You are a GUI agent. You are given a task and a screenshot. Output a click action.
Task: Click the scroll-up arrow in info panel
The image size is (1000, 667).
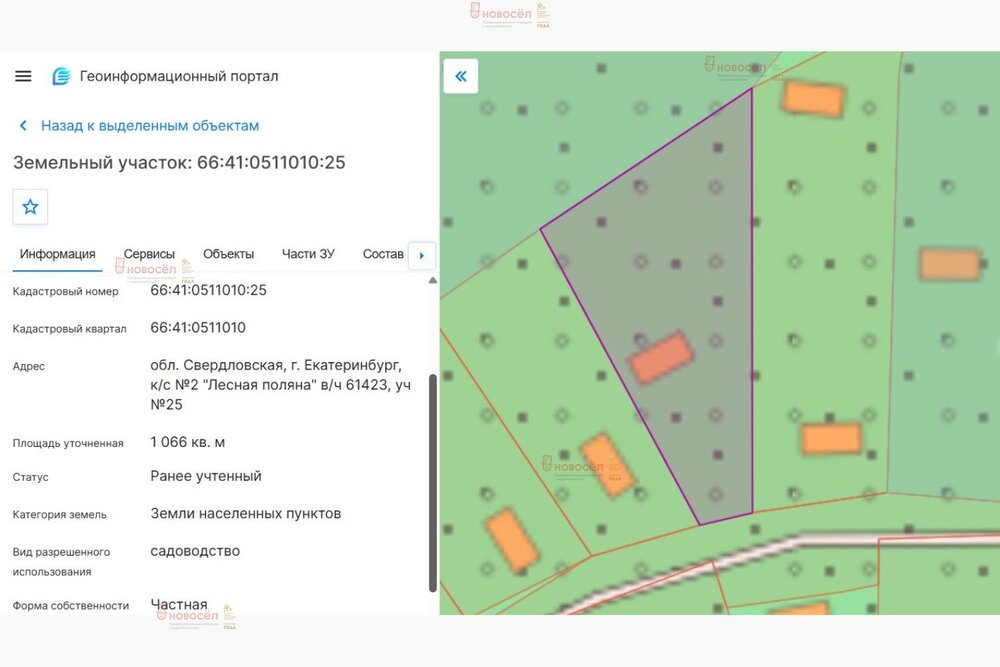(x=433, y=281)
